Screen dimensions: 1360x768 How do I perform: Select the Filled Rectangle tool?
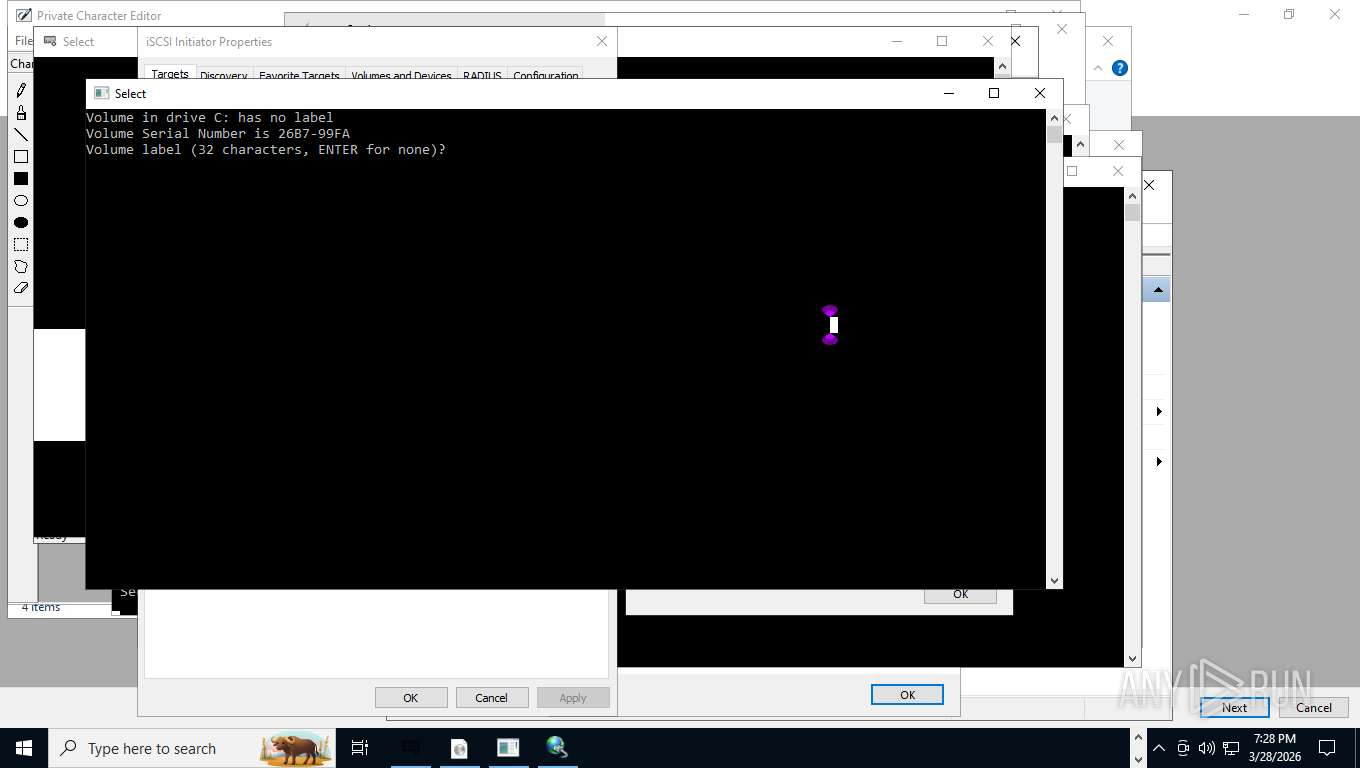[21, 179]
